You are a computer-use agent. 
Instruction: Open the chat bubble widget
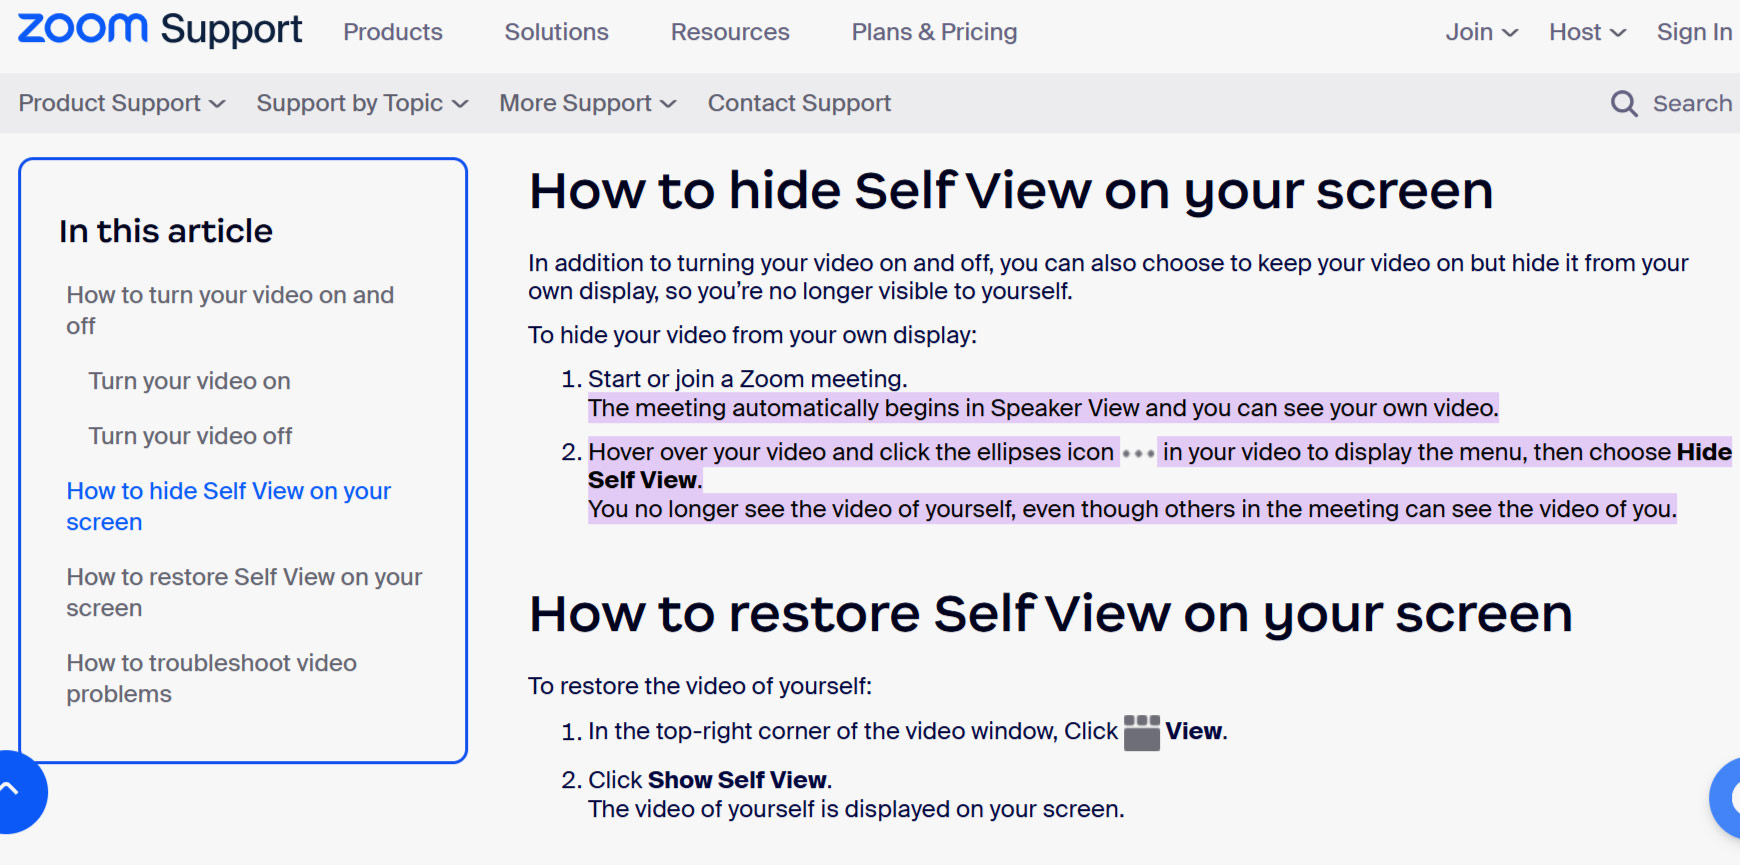[1725, 797]
